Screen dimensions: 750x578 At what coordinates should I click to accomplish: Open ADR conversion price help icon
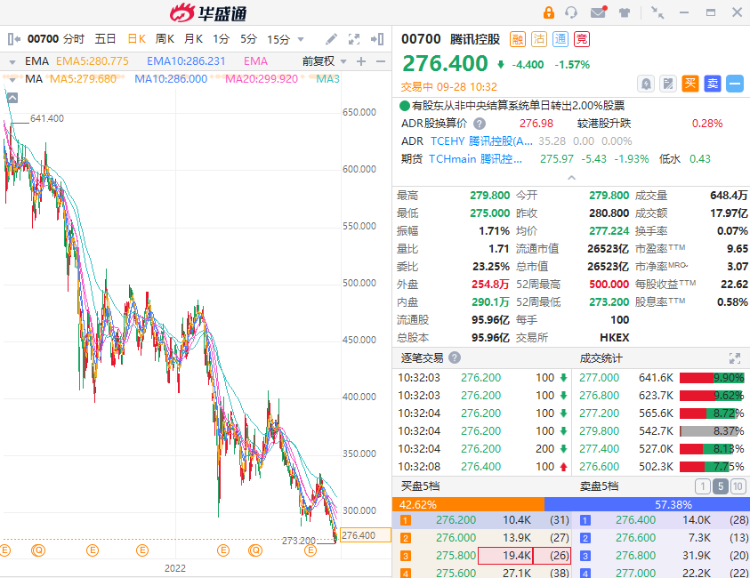click(479, 124)
